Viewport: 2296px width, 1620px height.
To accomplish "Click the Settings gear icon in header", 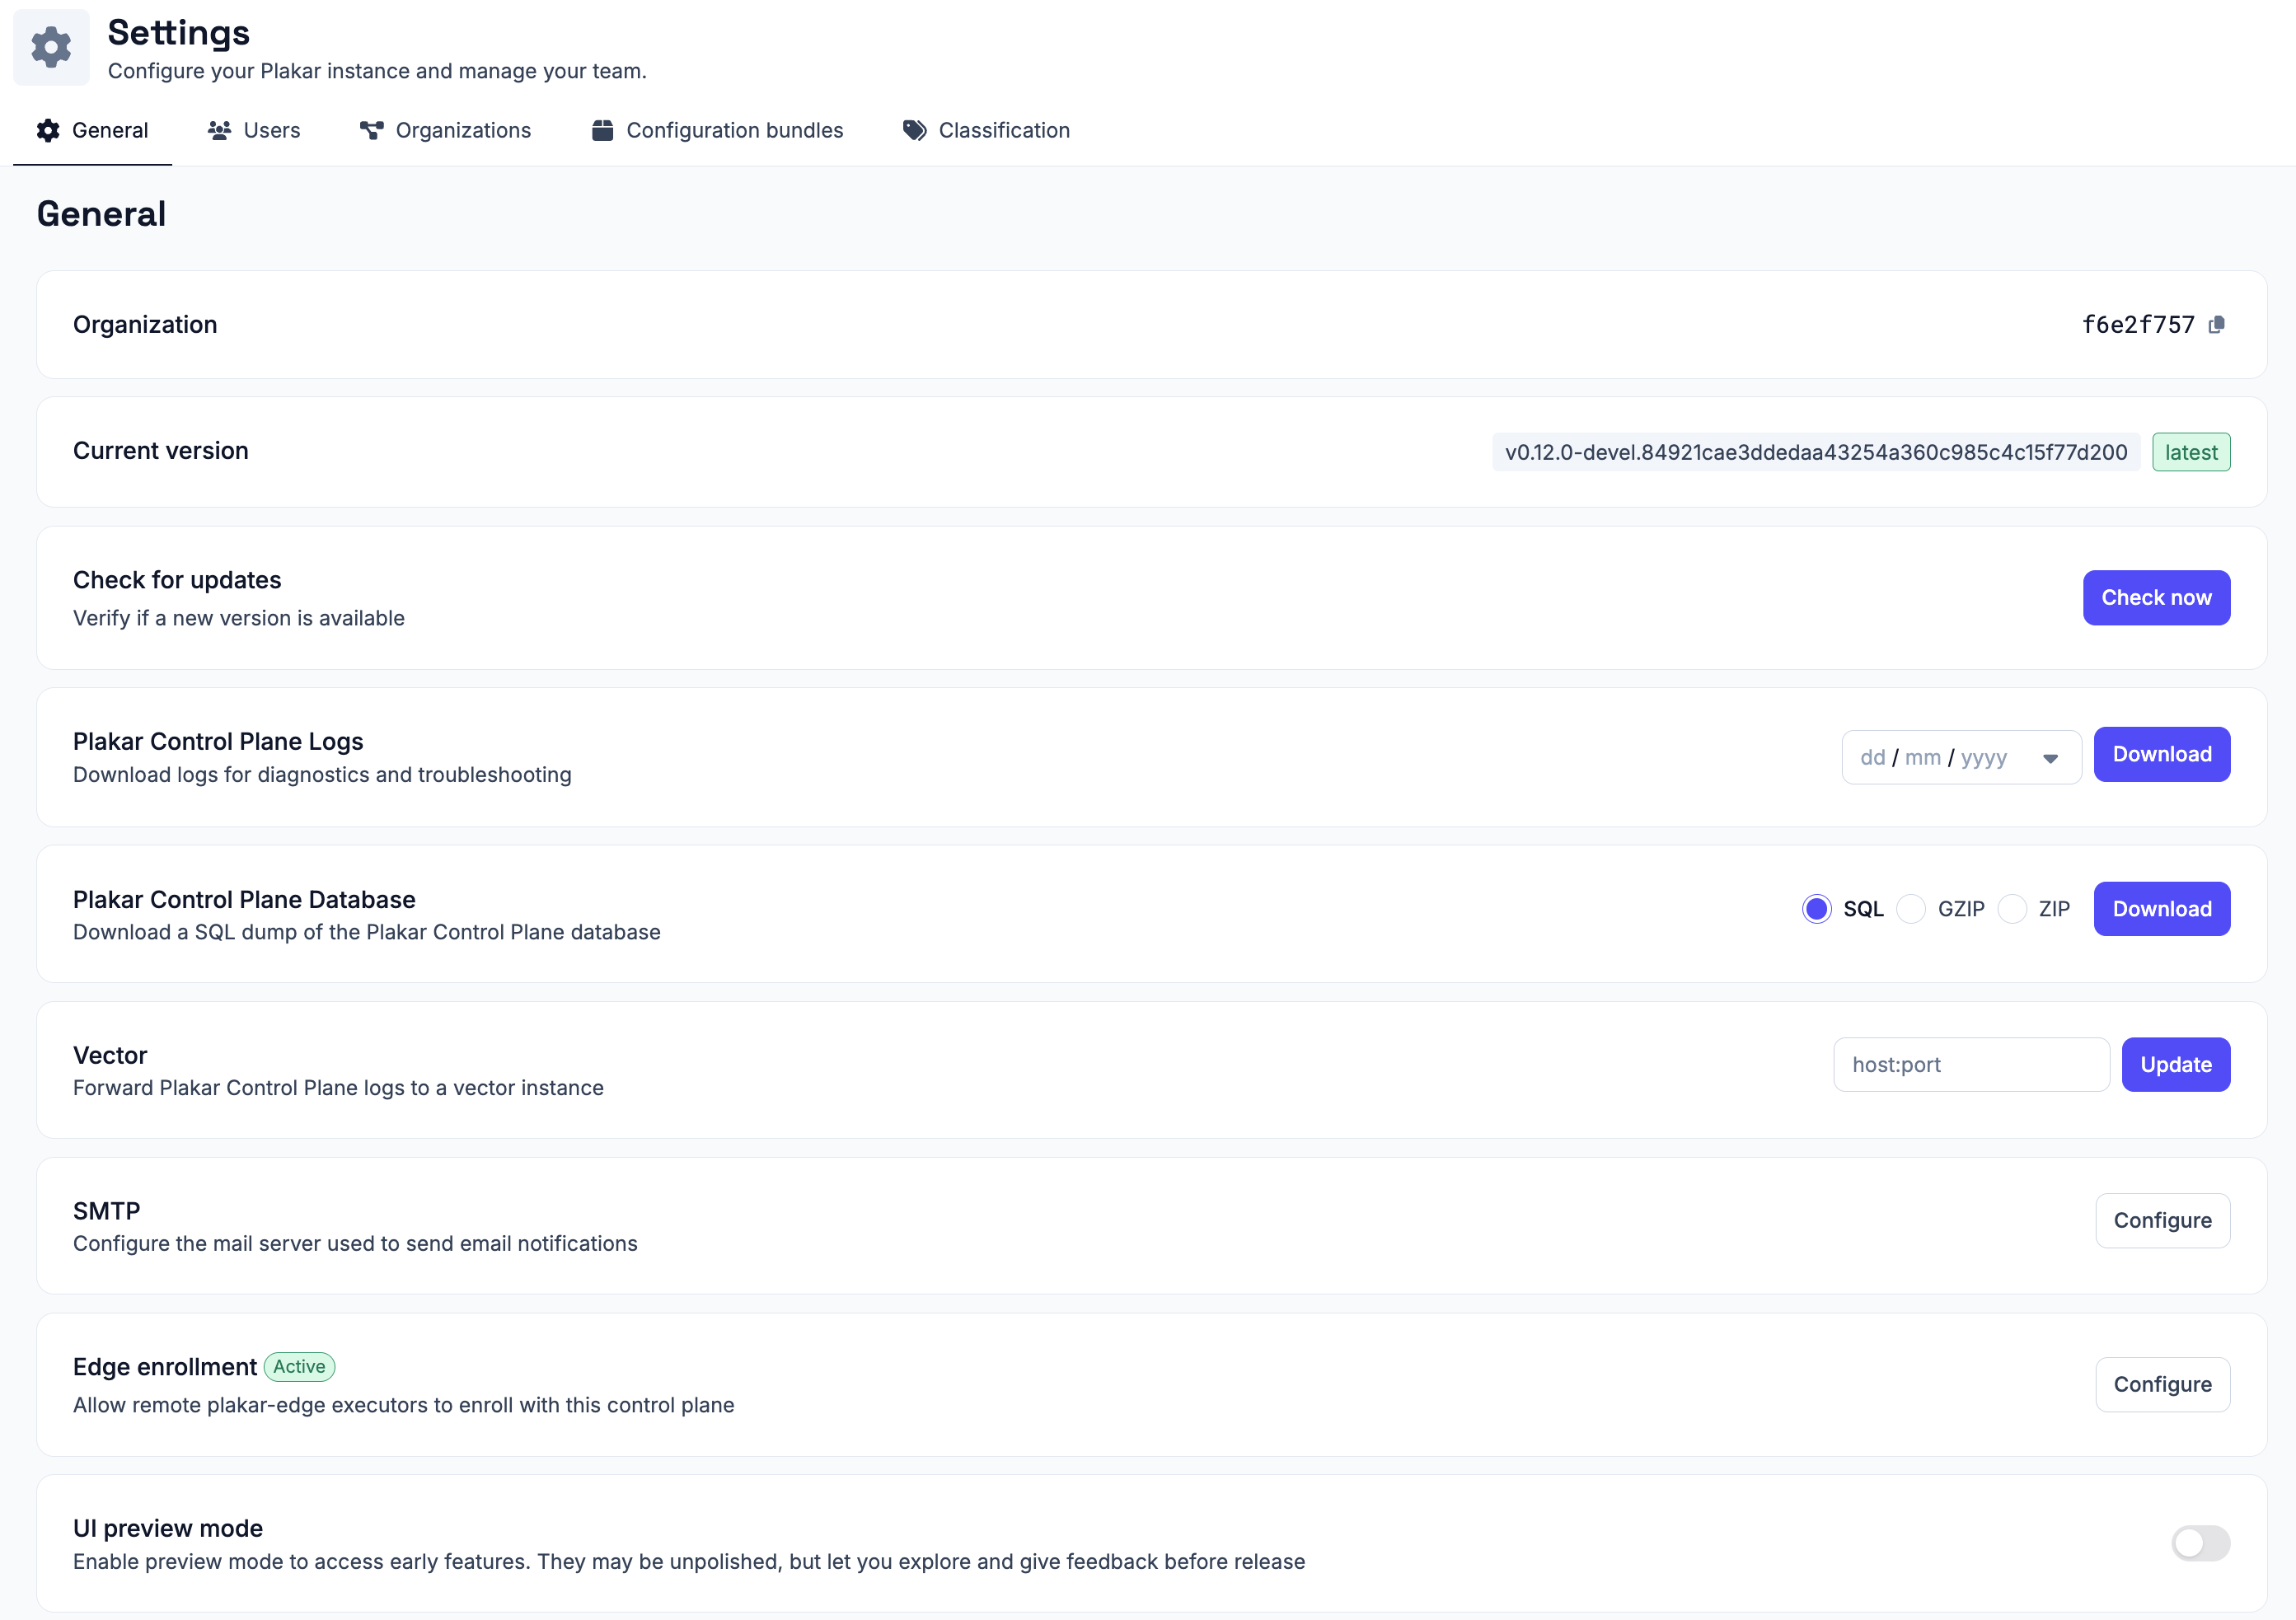I will pyautogui.click(x=51, y=47).
